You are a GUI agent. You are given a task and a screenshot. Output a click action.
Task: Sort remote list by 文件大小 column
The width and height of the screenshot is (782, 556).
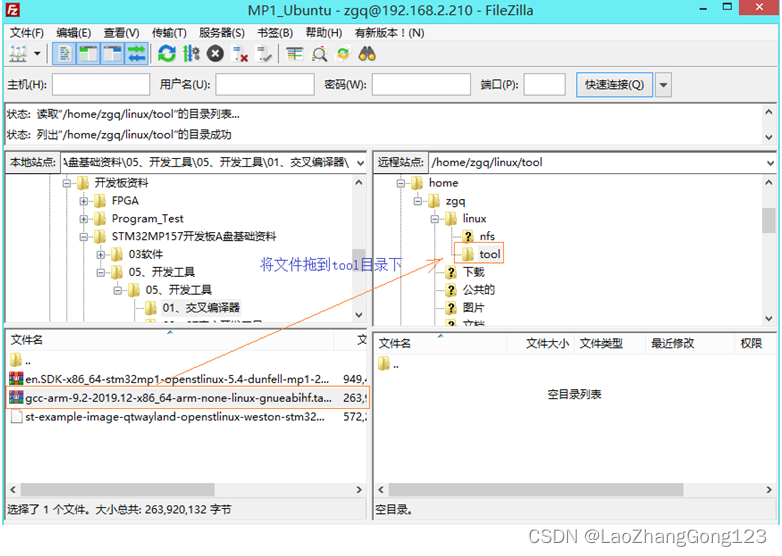(x=547, y=344)
